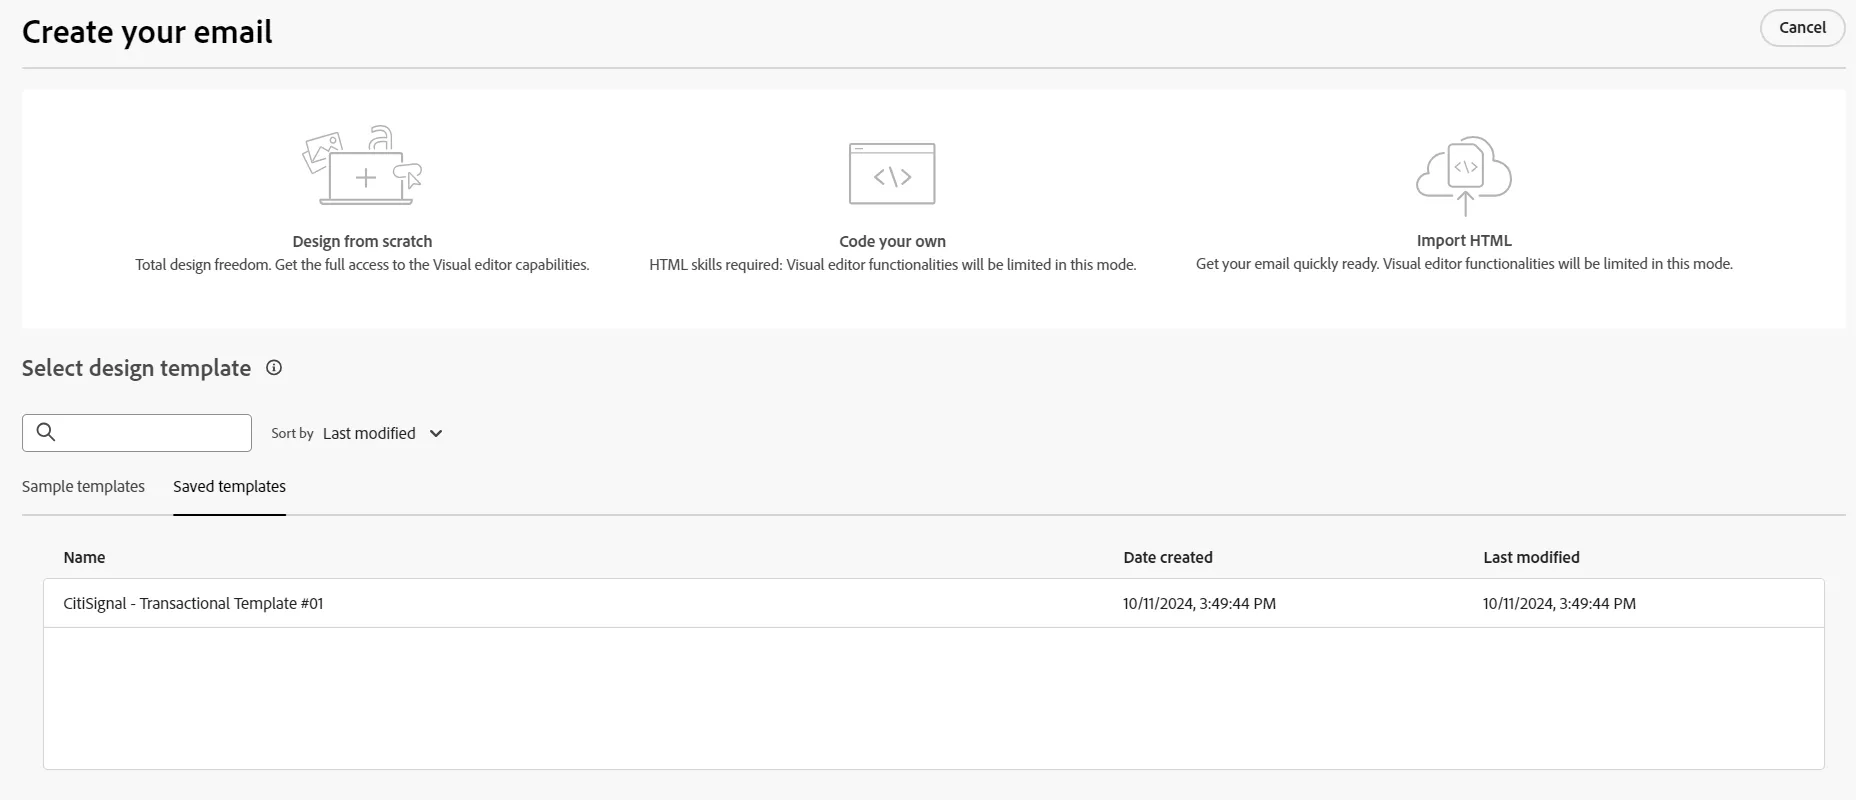The height and width of the screenshot is (800, 1856).
Task: Click the Design from scratch illustration icon
Action: click(x=362, y=166)
